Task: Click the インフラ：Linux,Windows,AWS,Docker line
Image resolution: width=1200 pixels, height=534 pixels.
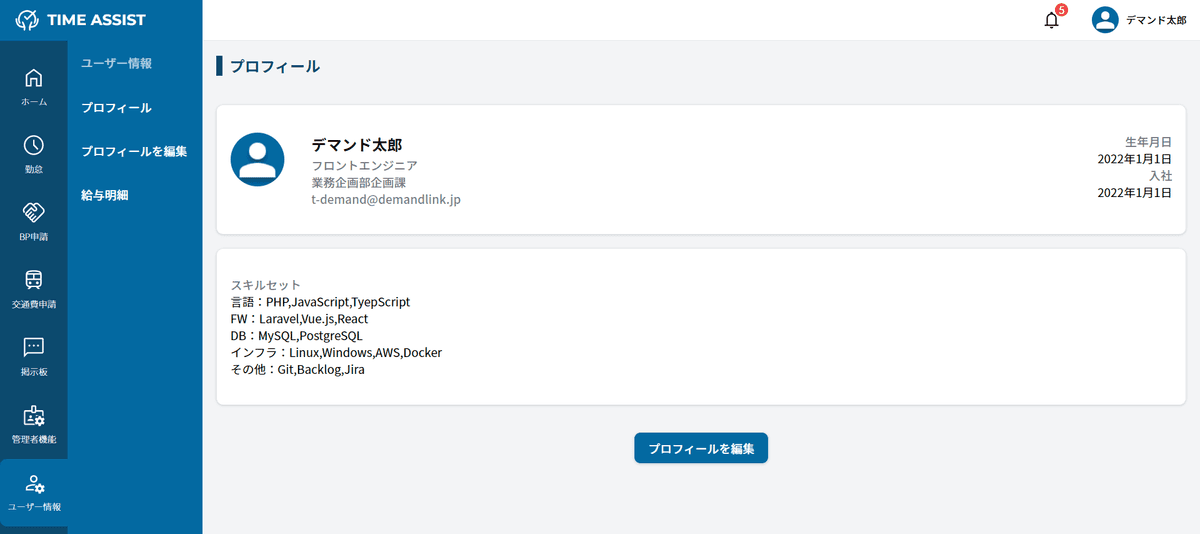Action: coord(336,353)
